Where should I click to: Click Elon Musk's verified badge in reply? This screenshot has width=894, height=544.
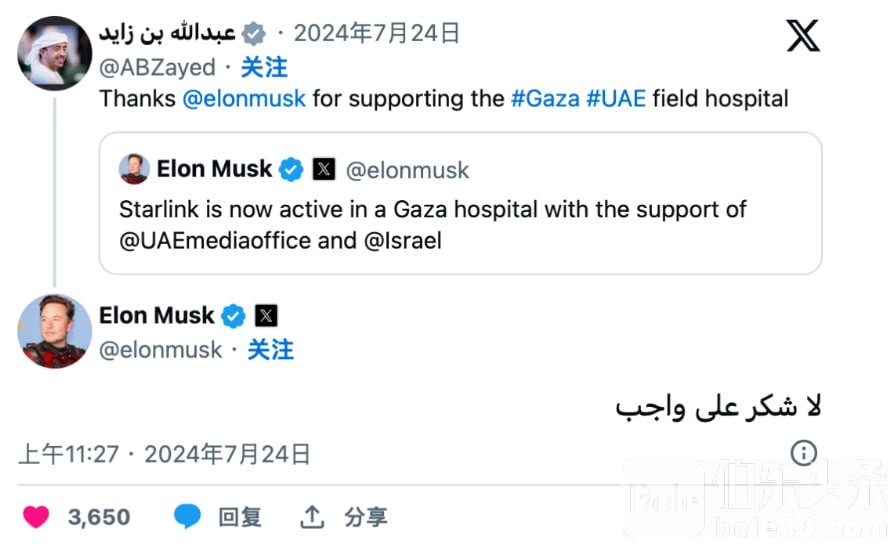pyautogui.click(x=233, y=316)
